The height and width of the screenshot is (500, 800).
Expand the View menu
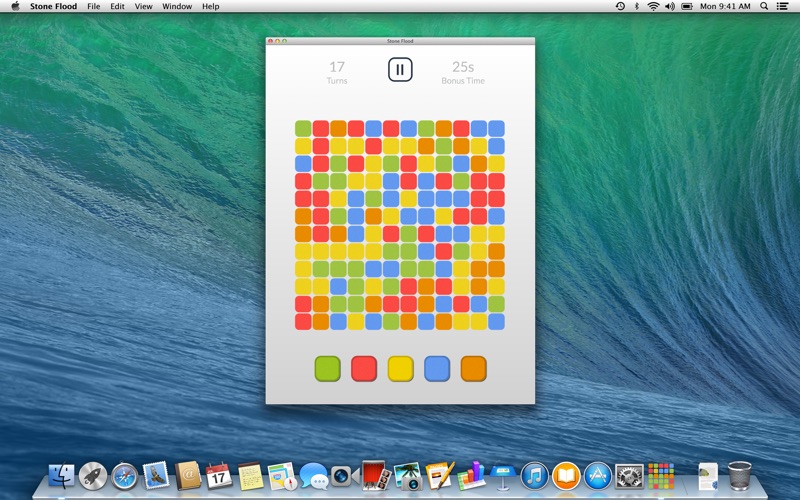tap(144, 6)
